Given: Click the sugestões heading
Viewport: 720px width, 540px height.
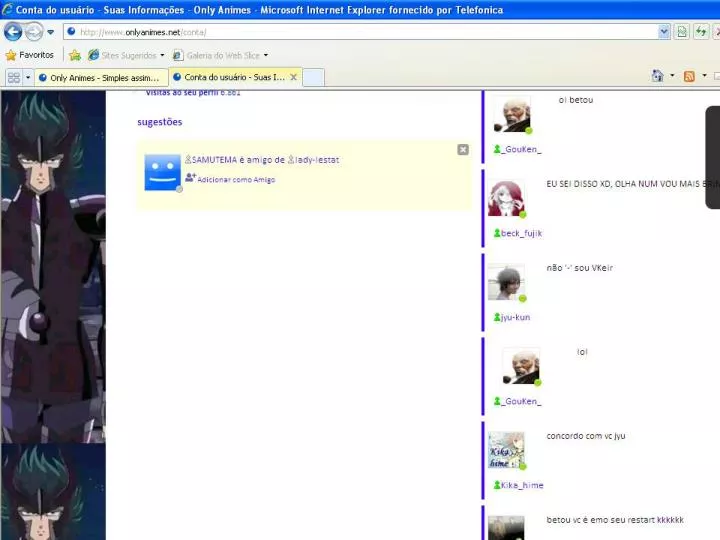Looking at the screenshot, I should tap(160, 122).
